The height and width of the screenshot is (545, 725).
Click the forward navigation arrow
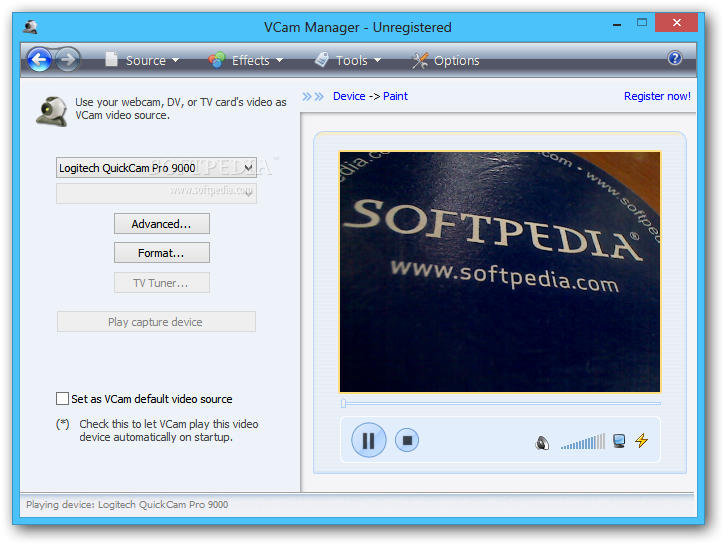pyautogui.click(x=68, y=60)
